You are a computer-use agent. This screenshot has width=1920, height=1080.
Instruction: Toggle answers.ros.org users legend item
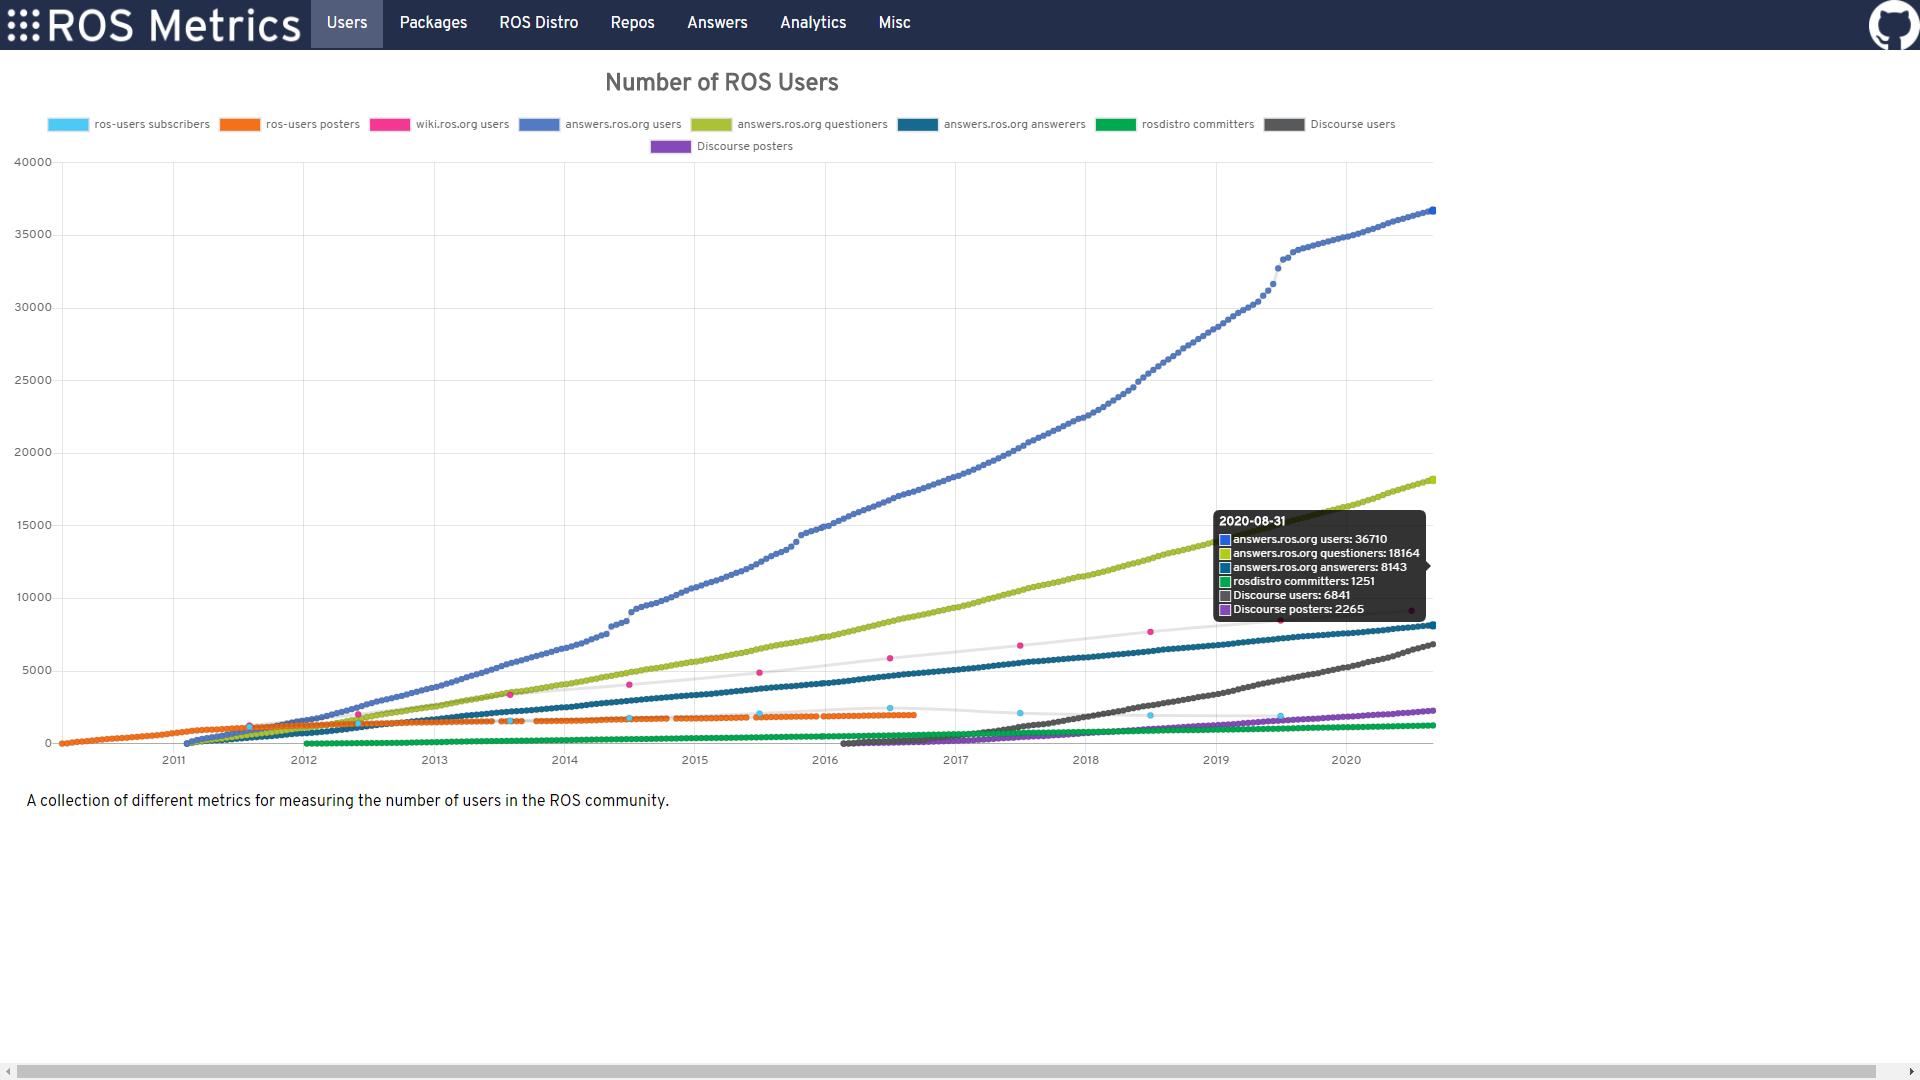[x=539, y=125]
